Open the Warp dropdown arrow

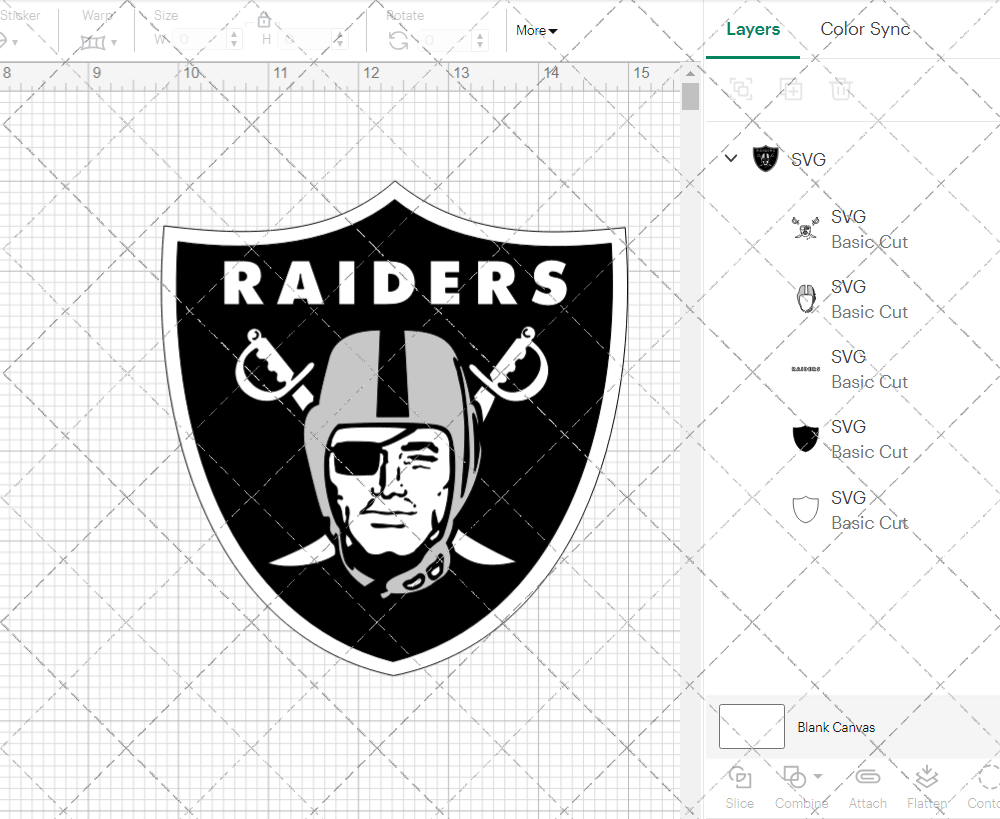click(x=114, y=43)
